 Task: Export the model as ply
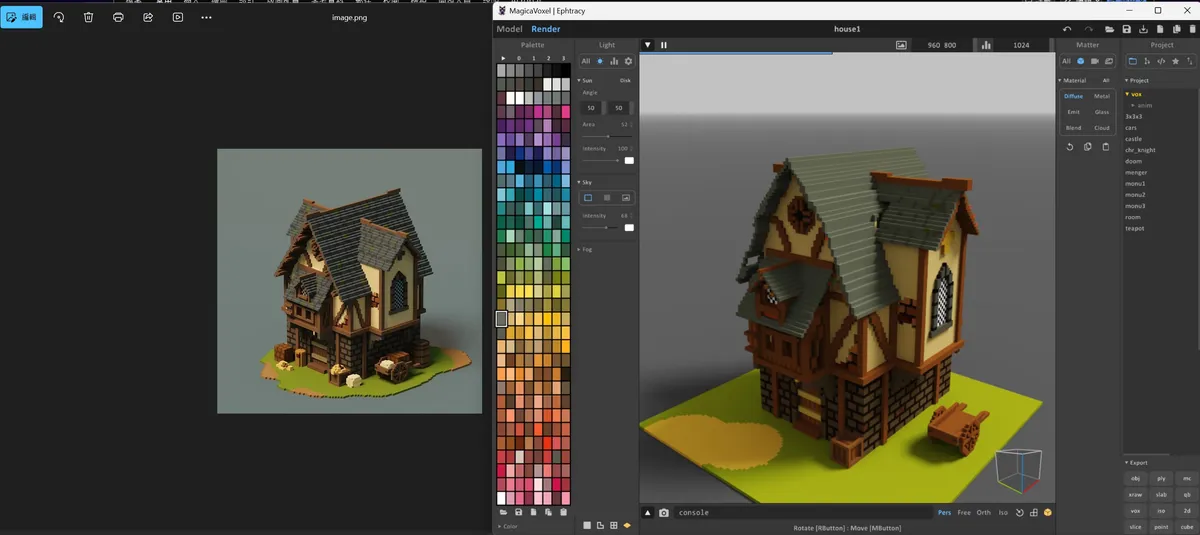[x=1161, y=479]
